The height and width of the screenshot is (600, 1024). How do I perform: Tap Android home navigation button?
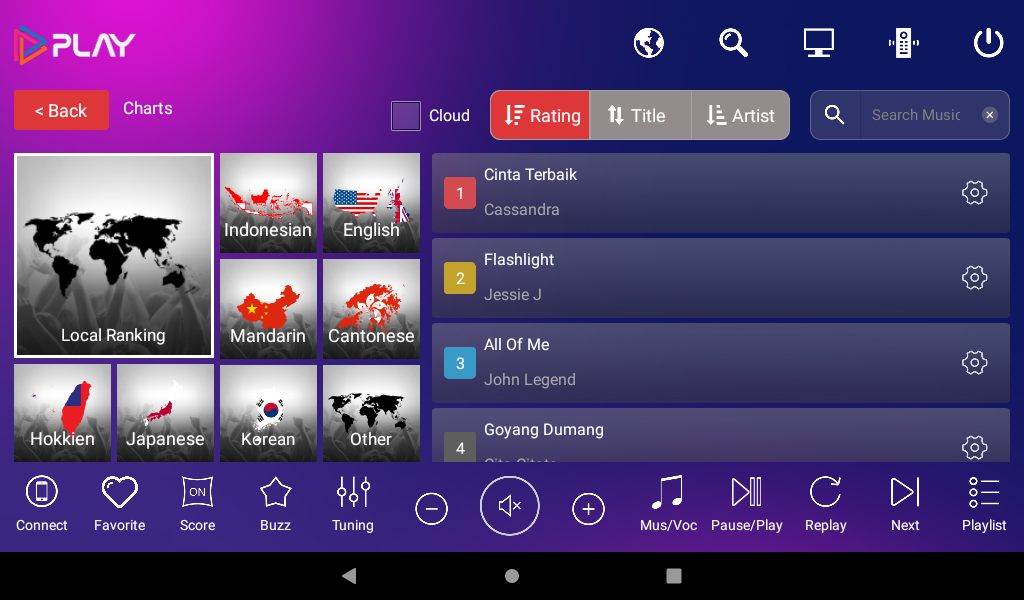coord(512,576)
